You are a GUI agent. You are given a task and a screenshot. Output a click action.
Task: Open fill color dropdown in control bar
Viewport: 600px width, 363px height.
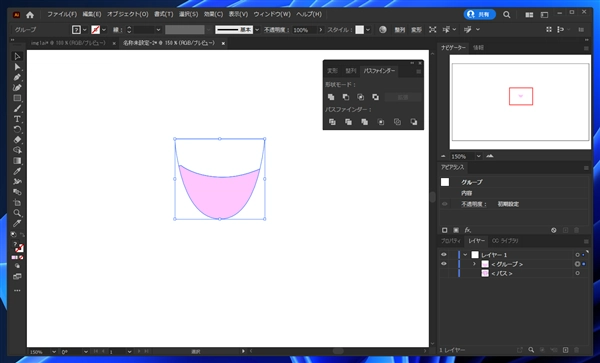[85, 29]
